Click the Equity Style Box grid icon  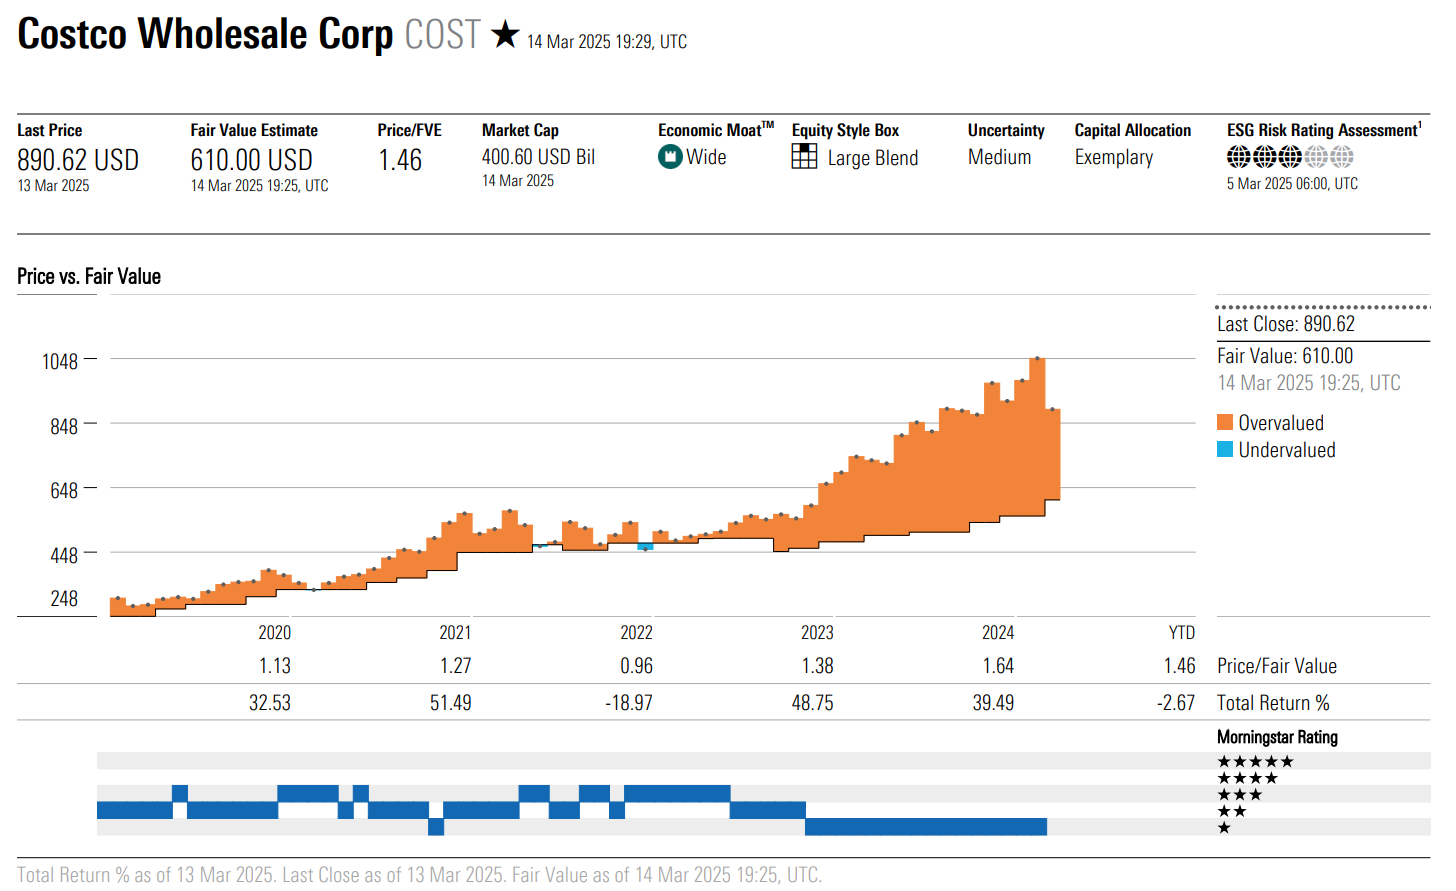pyautogui.click(x=804, y=156)
